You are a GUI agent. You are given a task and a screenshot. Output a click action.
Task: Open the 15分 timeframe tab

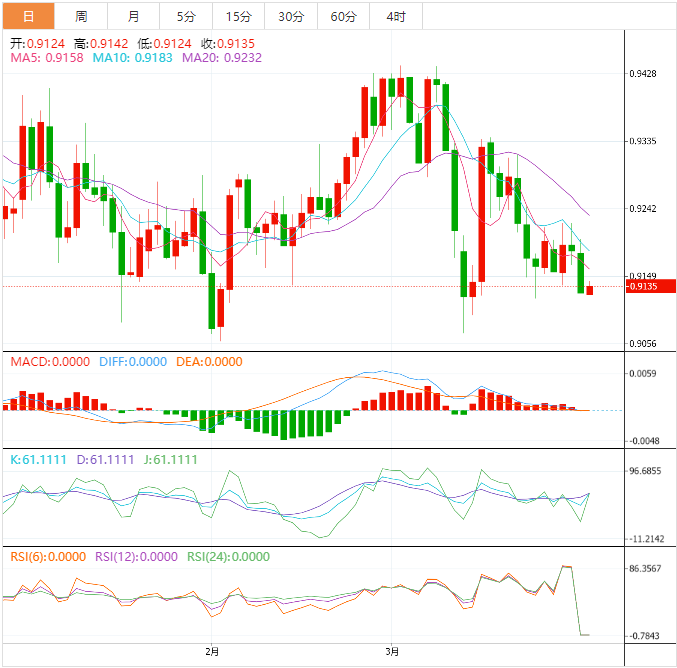click(x=239, y=16)
